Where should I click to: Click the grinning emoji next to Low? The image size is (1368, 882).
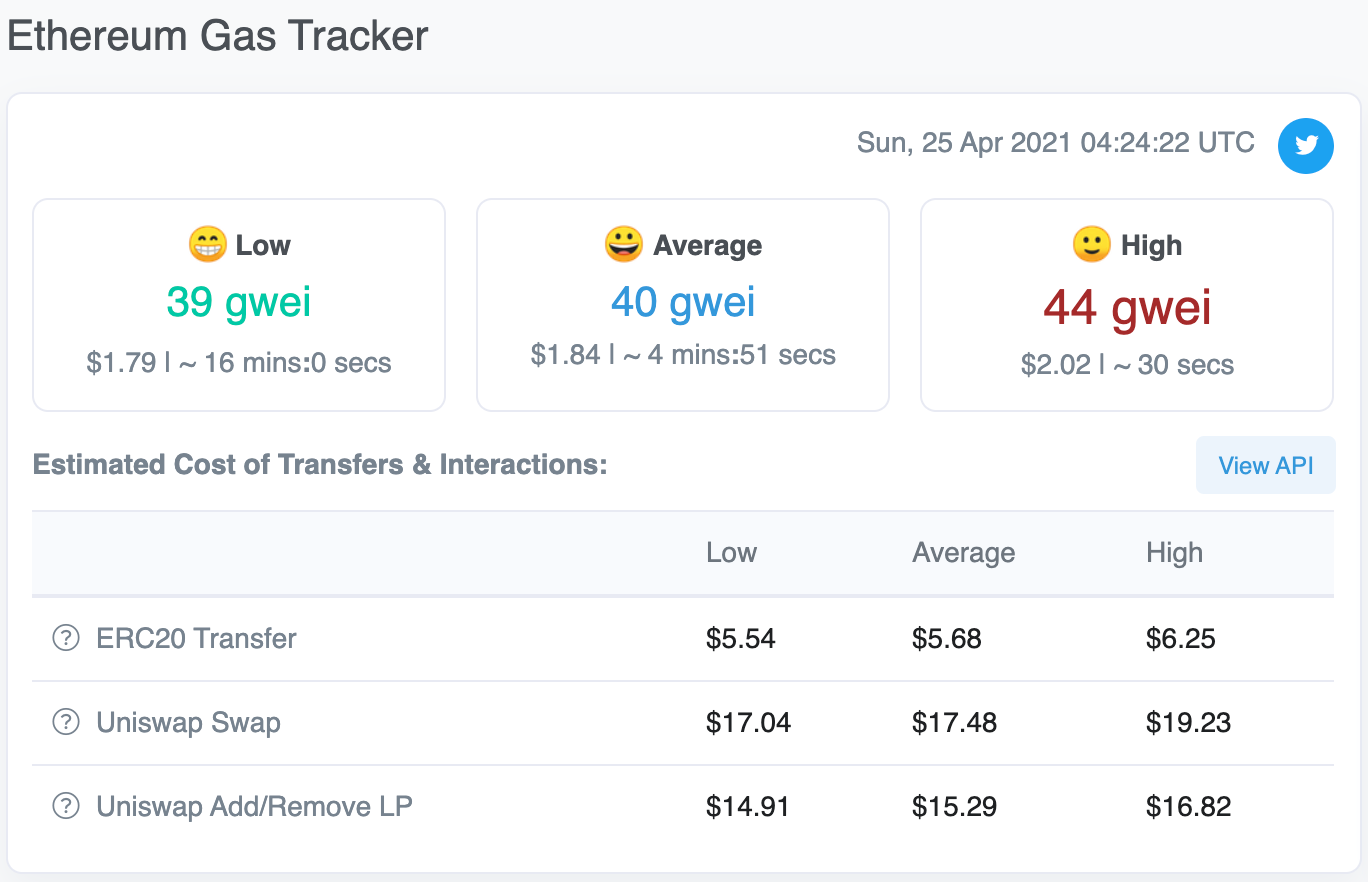click(207, 244)
